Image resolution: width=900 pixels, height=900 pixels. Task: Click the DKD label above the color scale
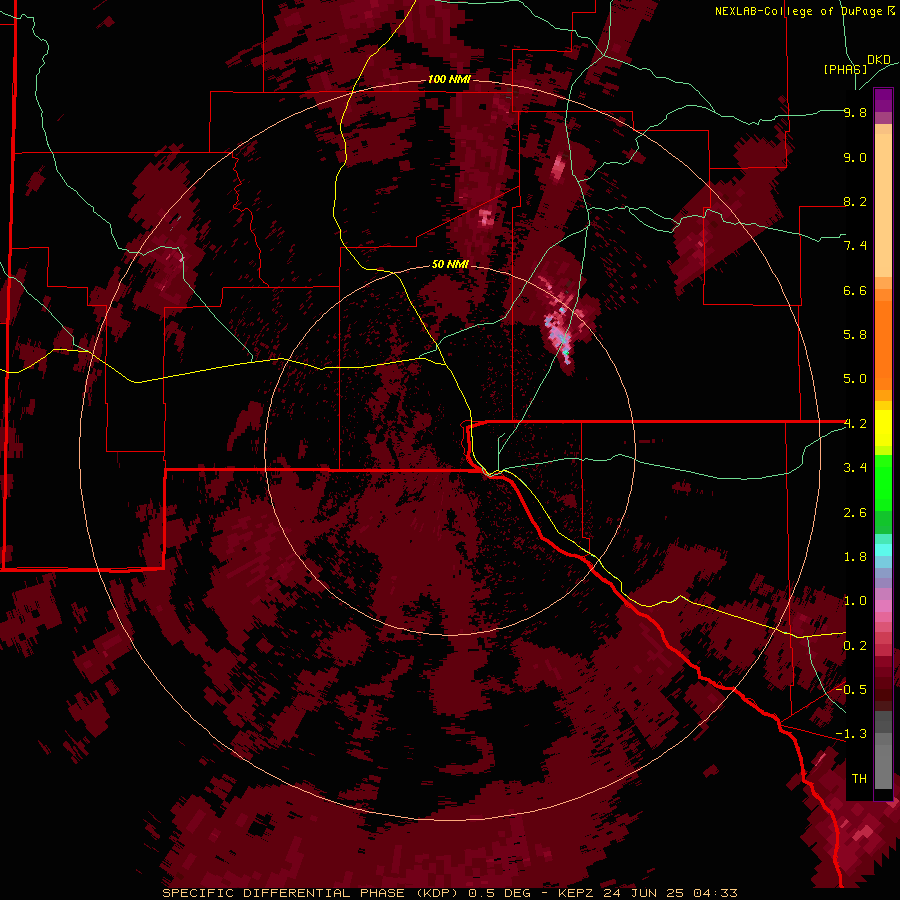pyautogui.click(x=879, y=60)
